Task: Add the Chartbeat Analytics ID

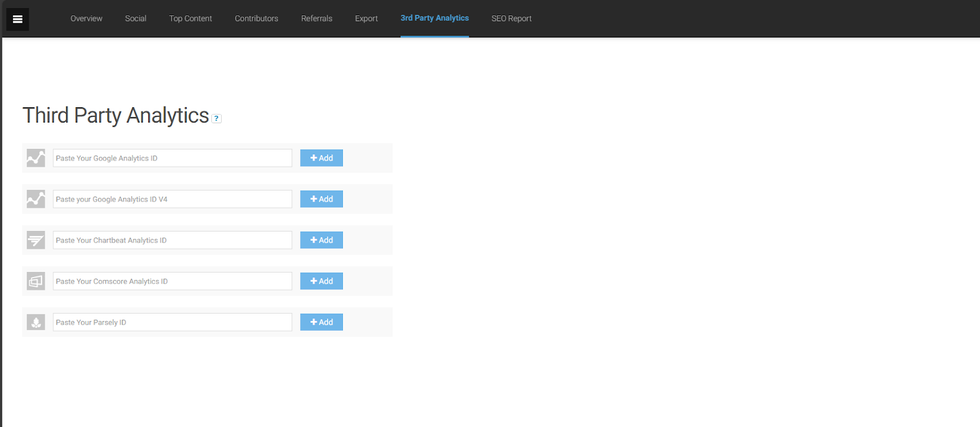Action: coord(321,240)
